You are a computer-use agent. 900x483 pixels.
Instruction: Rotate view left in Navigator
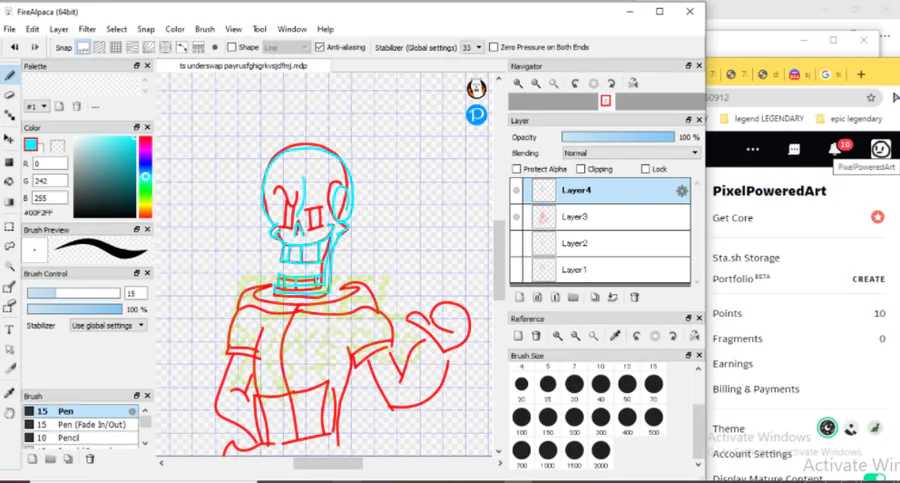[x=575, y=83]
